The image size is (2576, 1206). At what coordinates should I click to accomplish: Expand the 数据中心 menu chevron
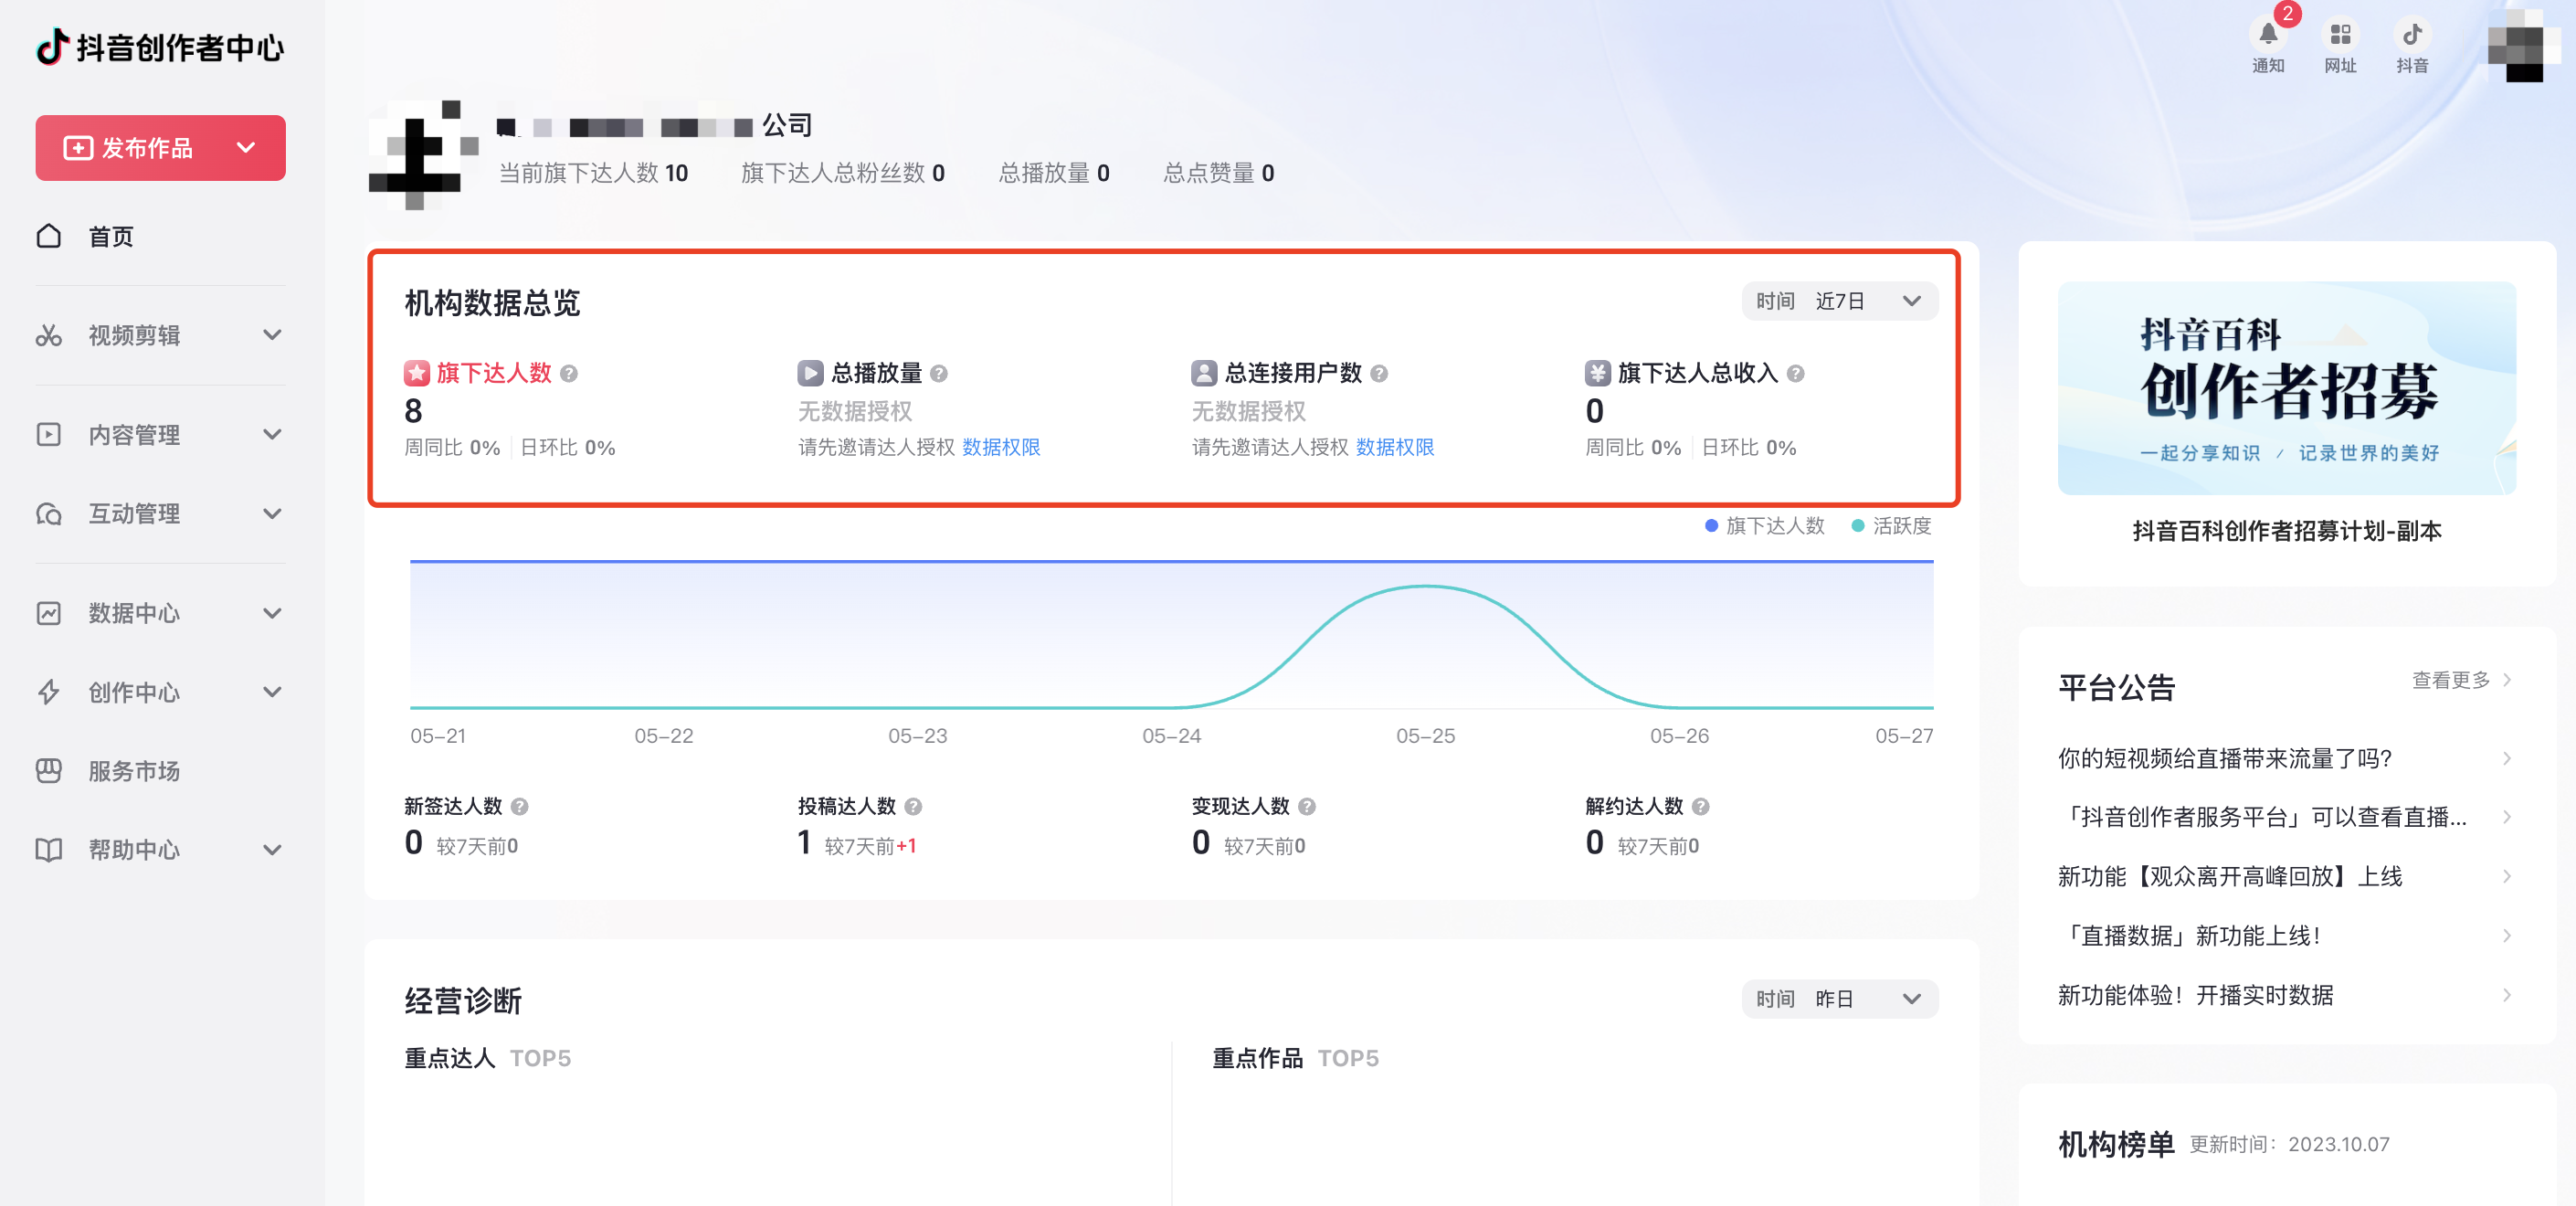tap(272, 613)
